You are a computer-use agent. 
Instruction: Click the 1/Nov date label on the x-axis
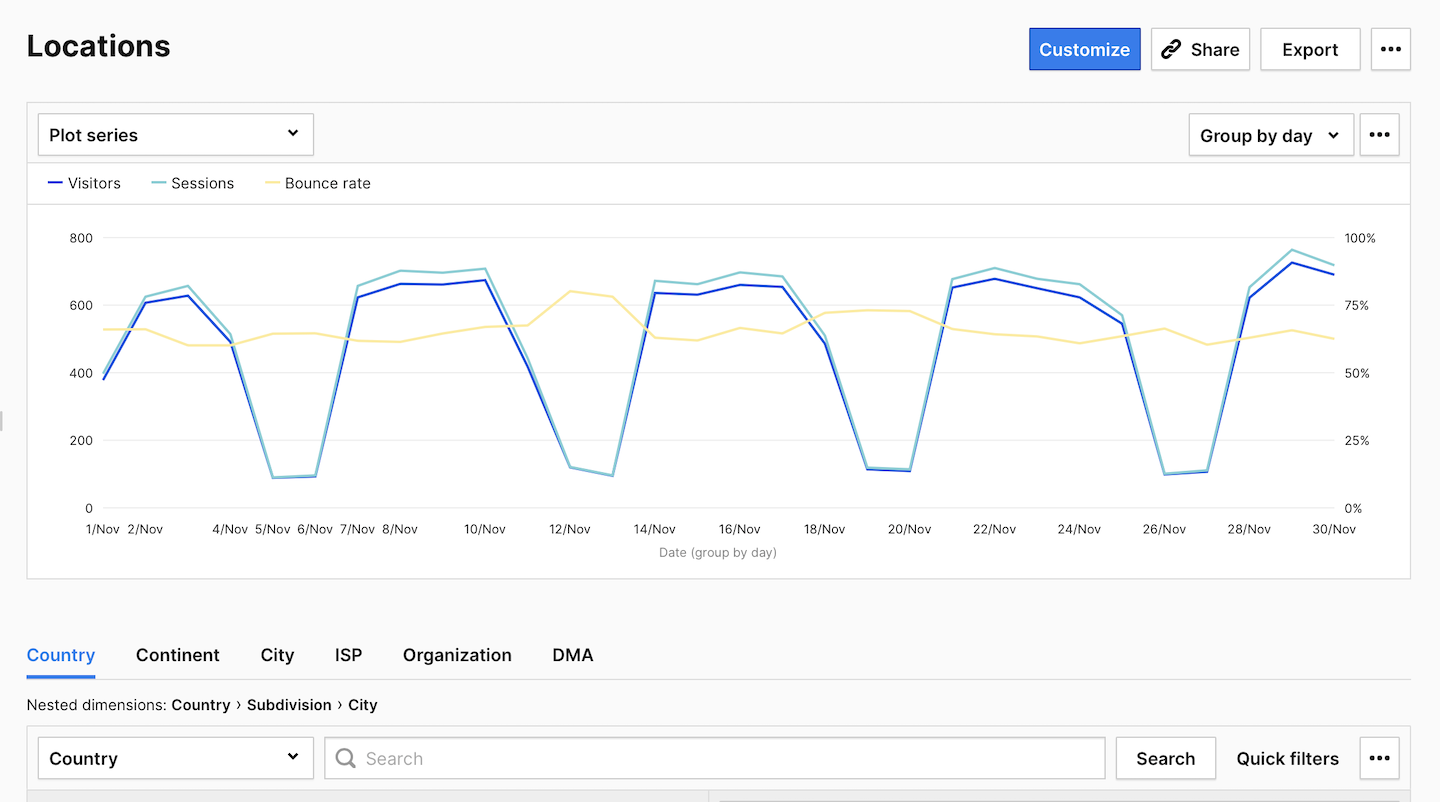point(104,529)
